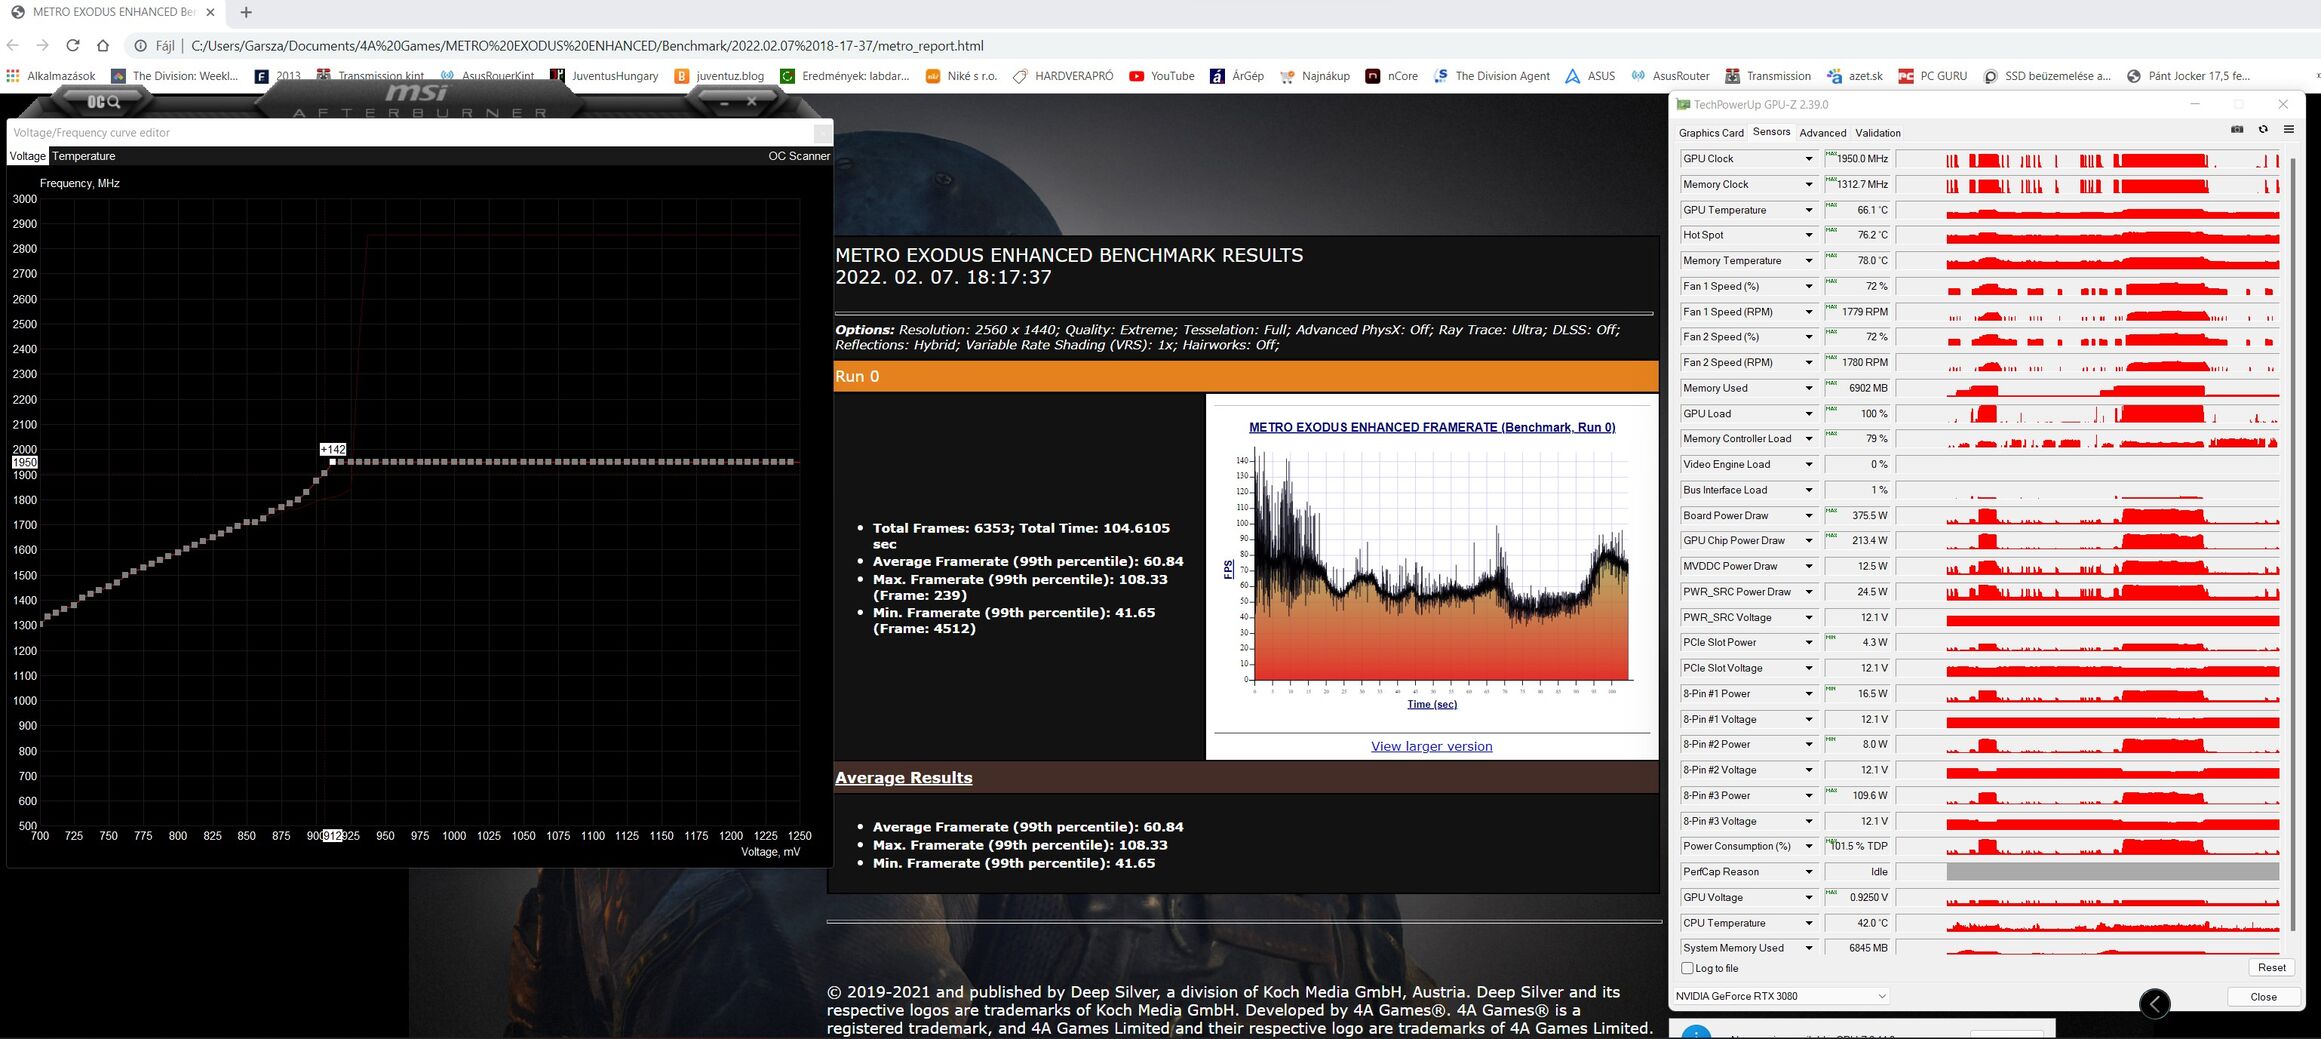The width and height of the screenshot is (2321, 1039).
Task: Open the nCore bookmark
Action: [x=1392, y=76]
